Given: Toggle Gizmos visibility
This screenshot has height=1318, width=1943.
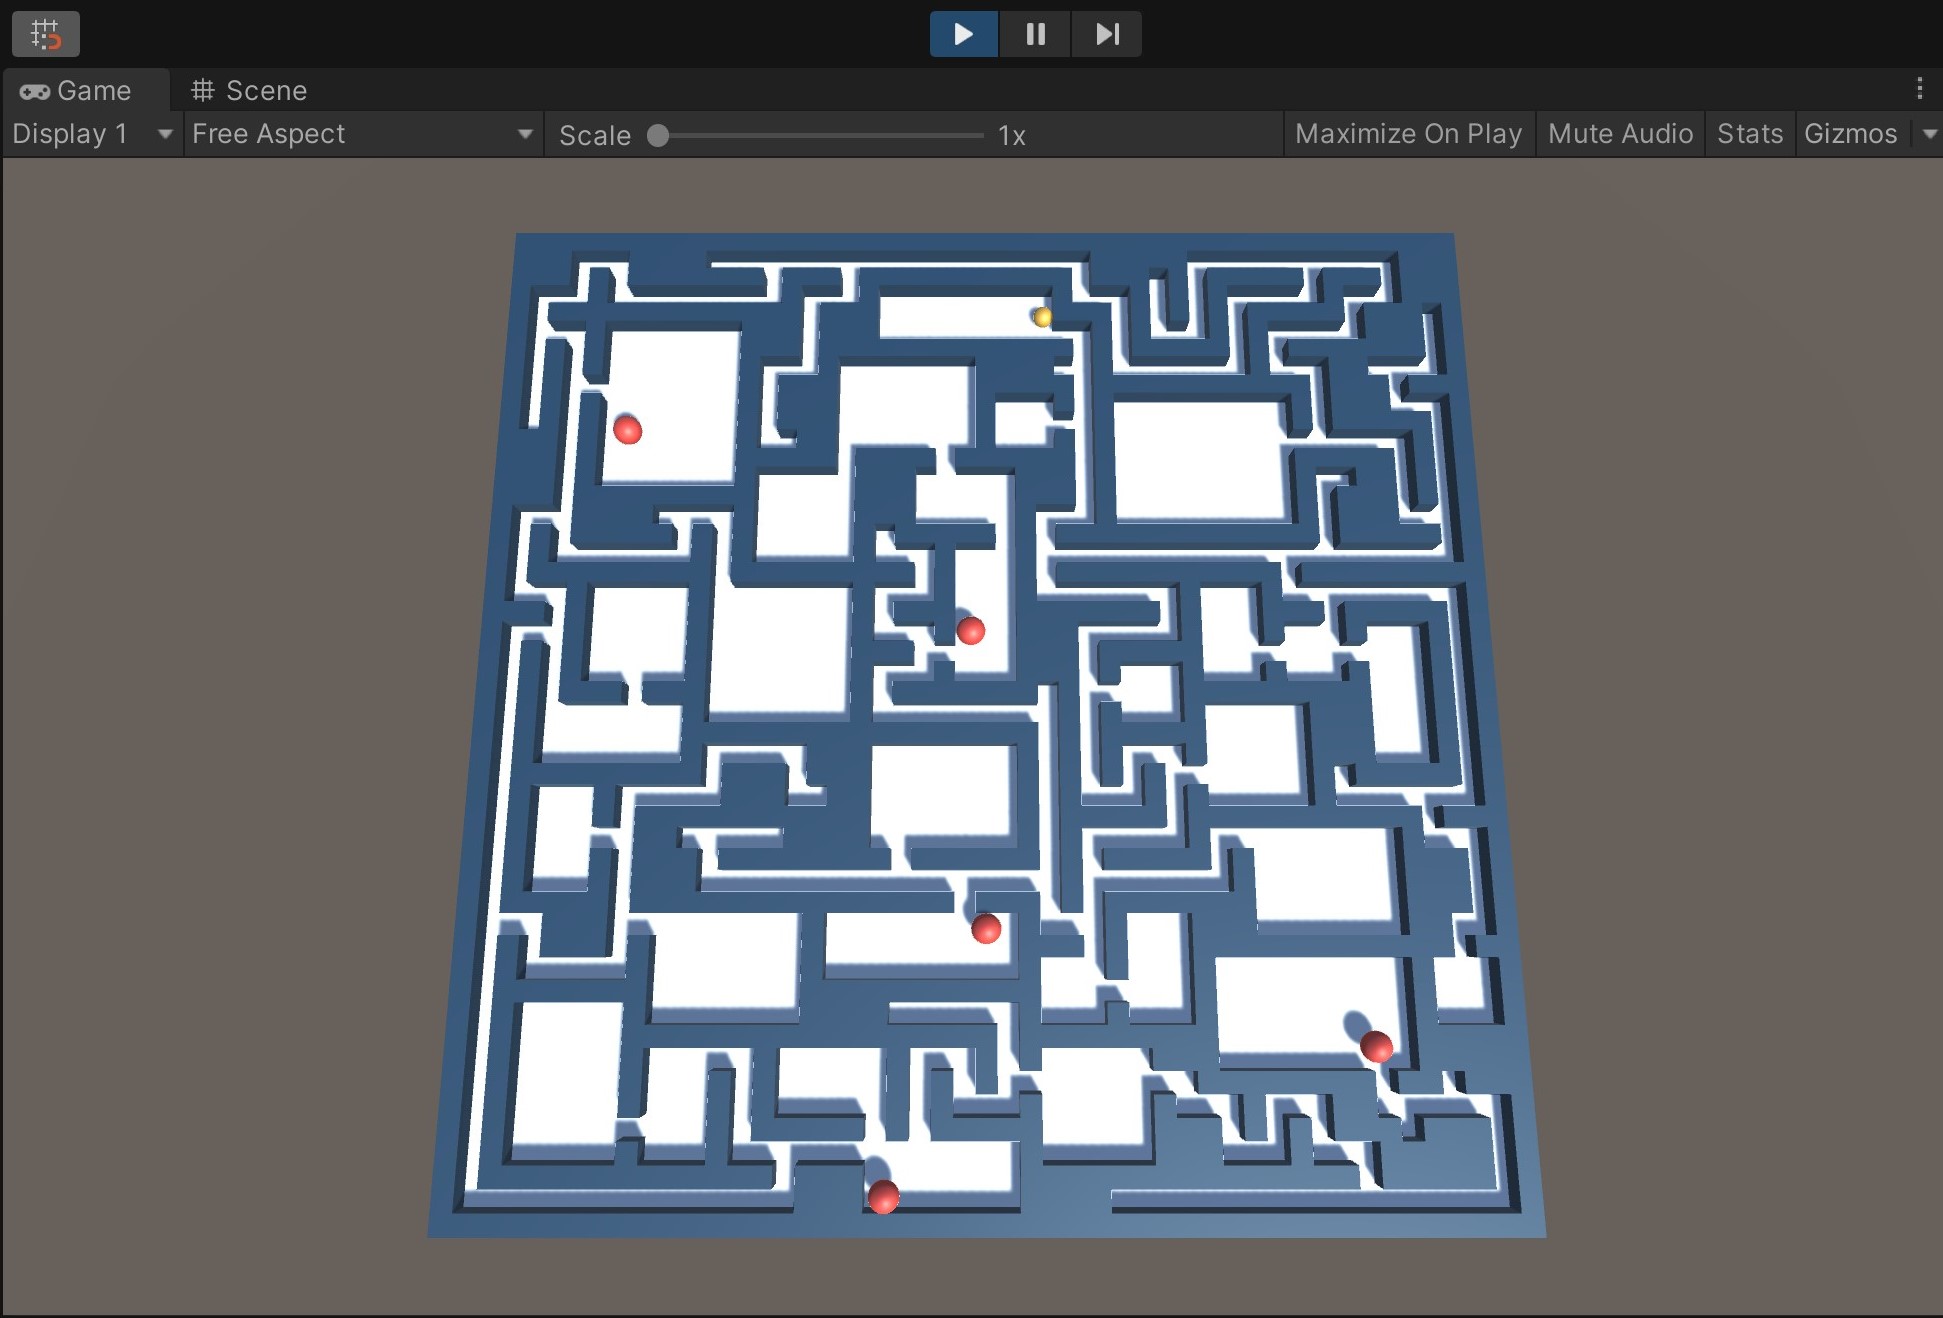Looking at the screenshot, I should coord(1851,133).
